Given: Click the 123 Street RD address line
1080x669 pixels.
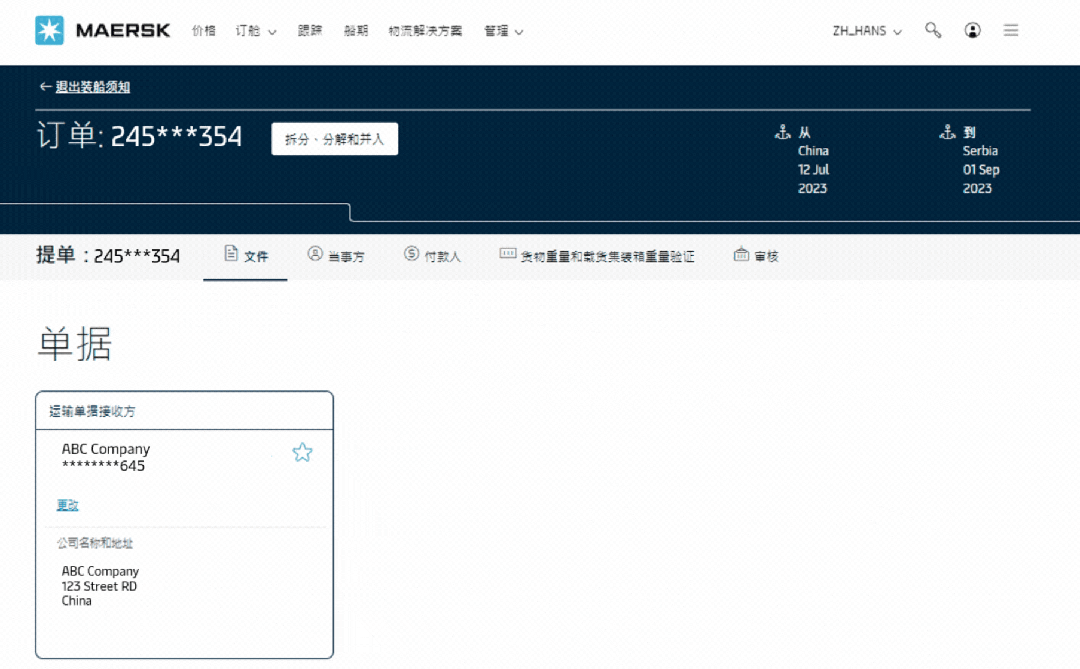Looking at the screenshot, I should tap(99, 586).
